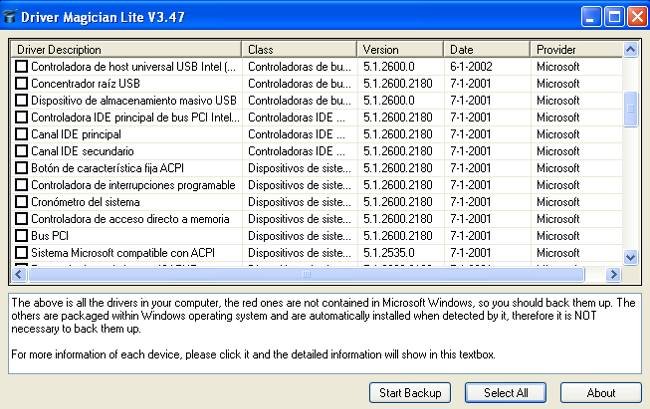The width and height of the screenshot is (650, 409).
Task: Click the horizontal scrollbar right arrow
Action: 614,274
